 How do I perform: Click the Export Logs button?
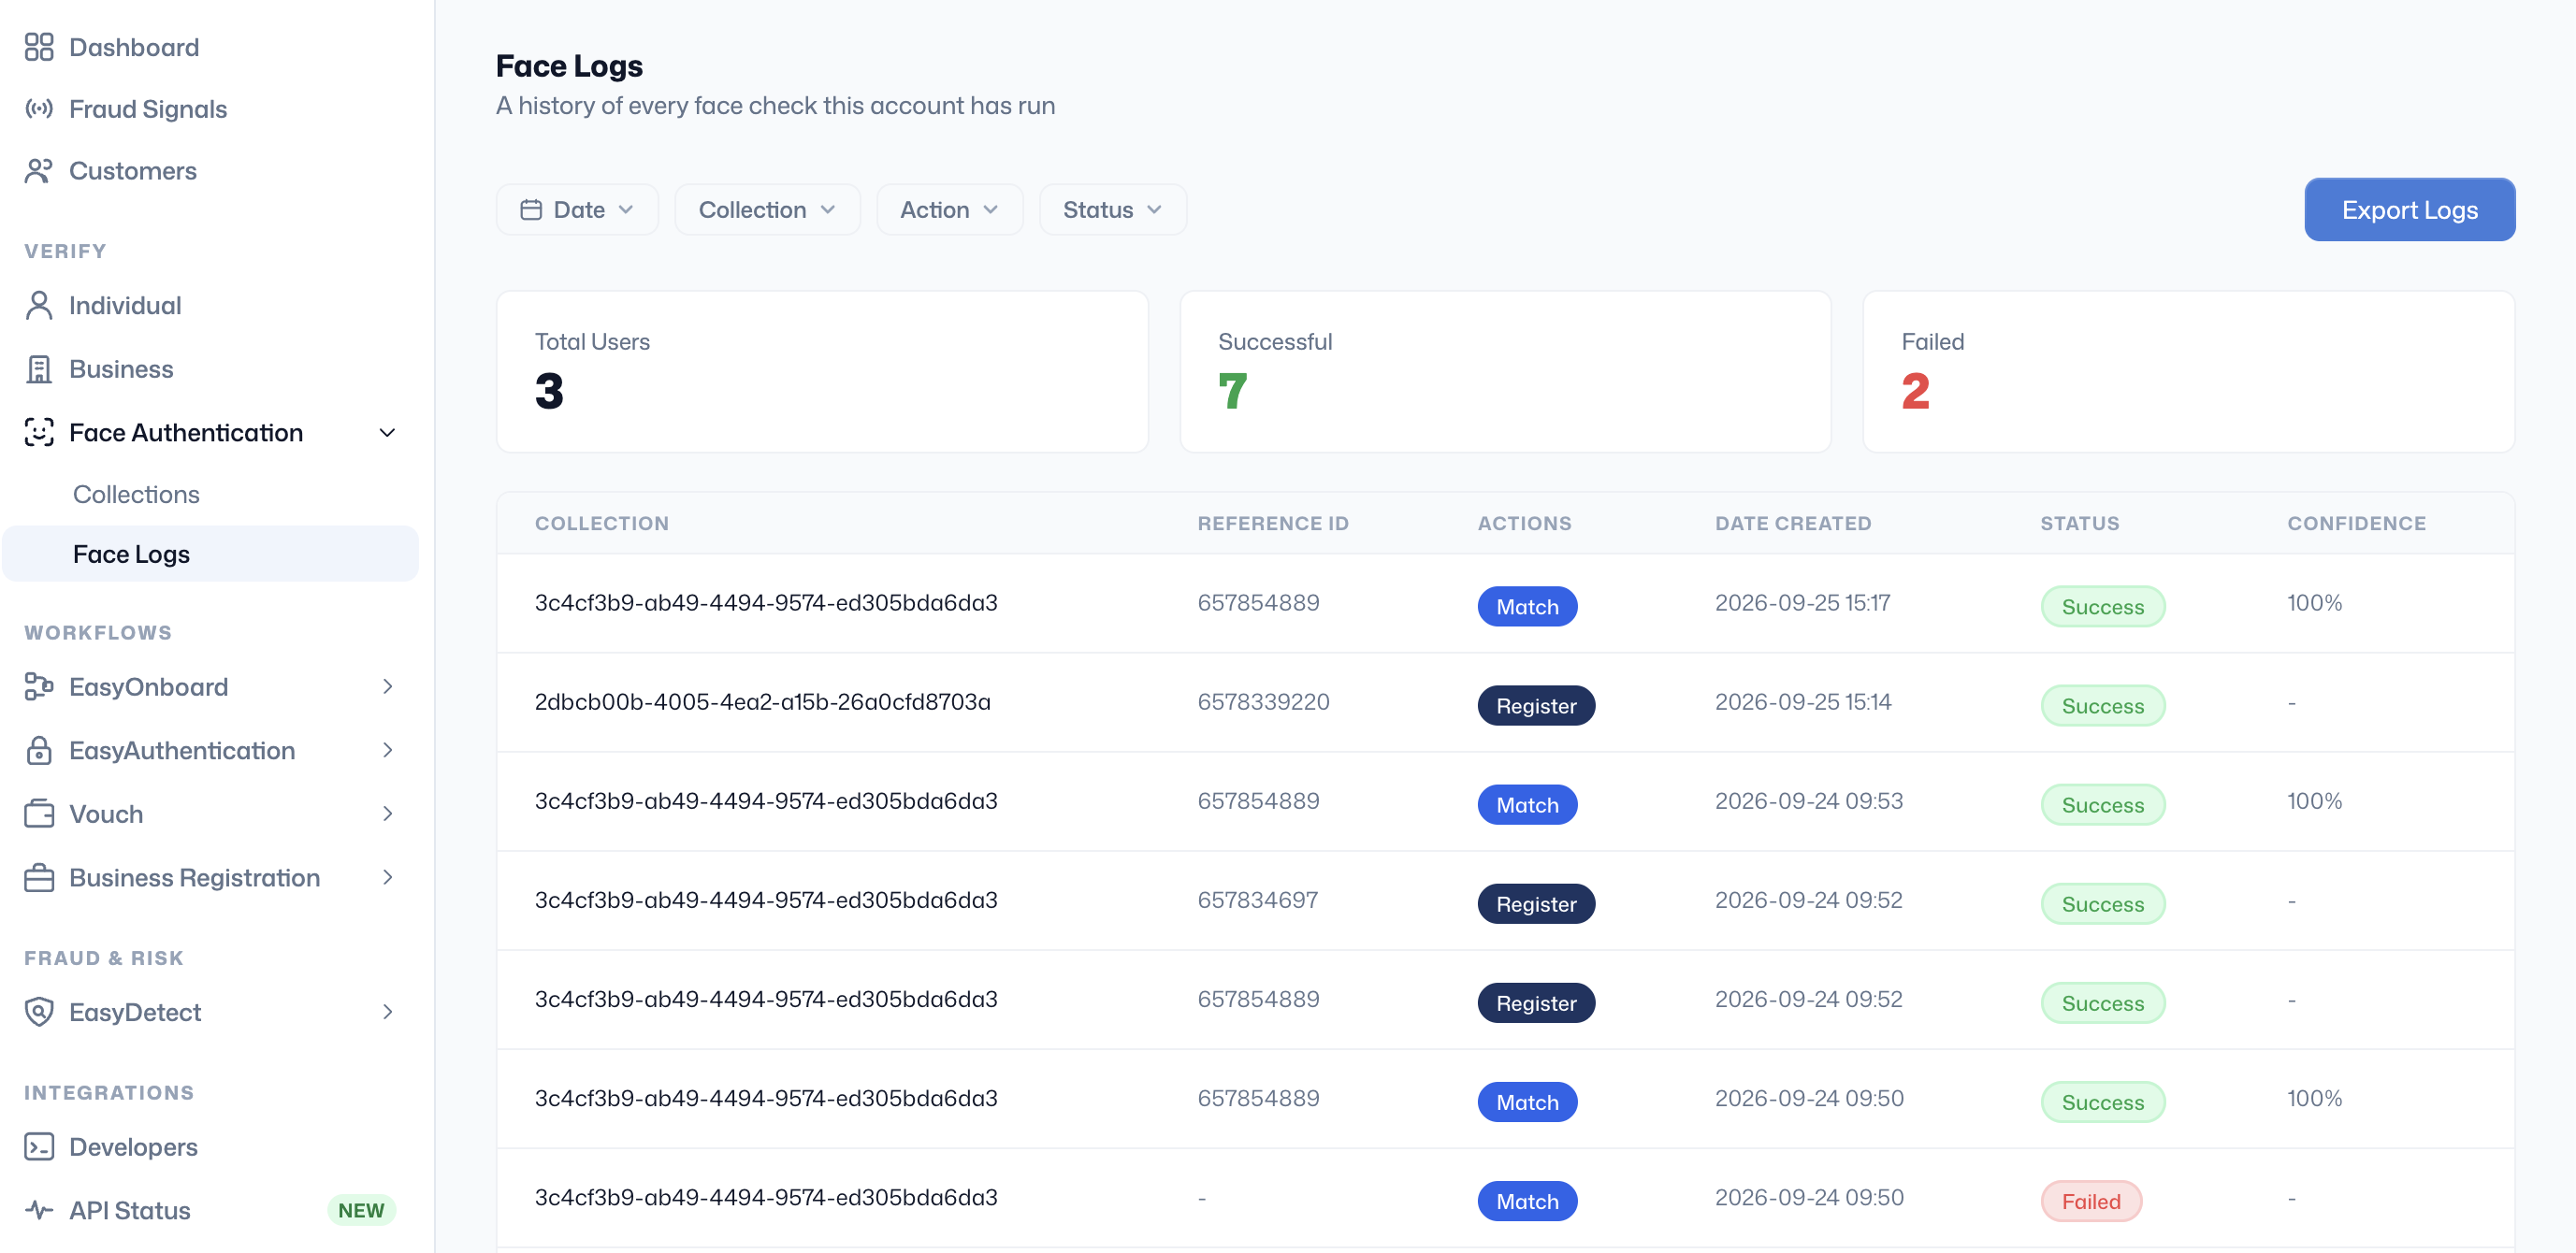[x=2409, y=209]
